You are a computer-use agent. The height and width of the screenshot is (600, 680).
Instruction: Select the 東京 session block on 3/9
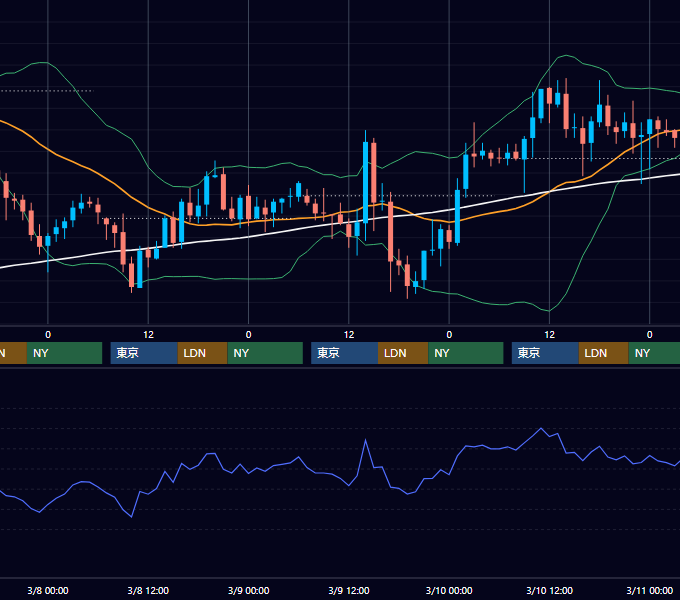[x=344, y=353]
